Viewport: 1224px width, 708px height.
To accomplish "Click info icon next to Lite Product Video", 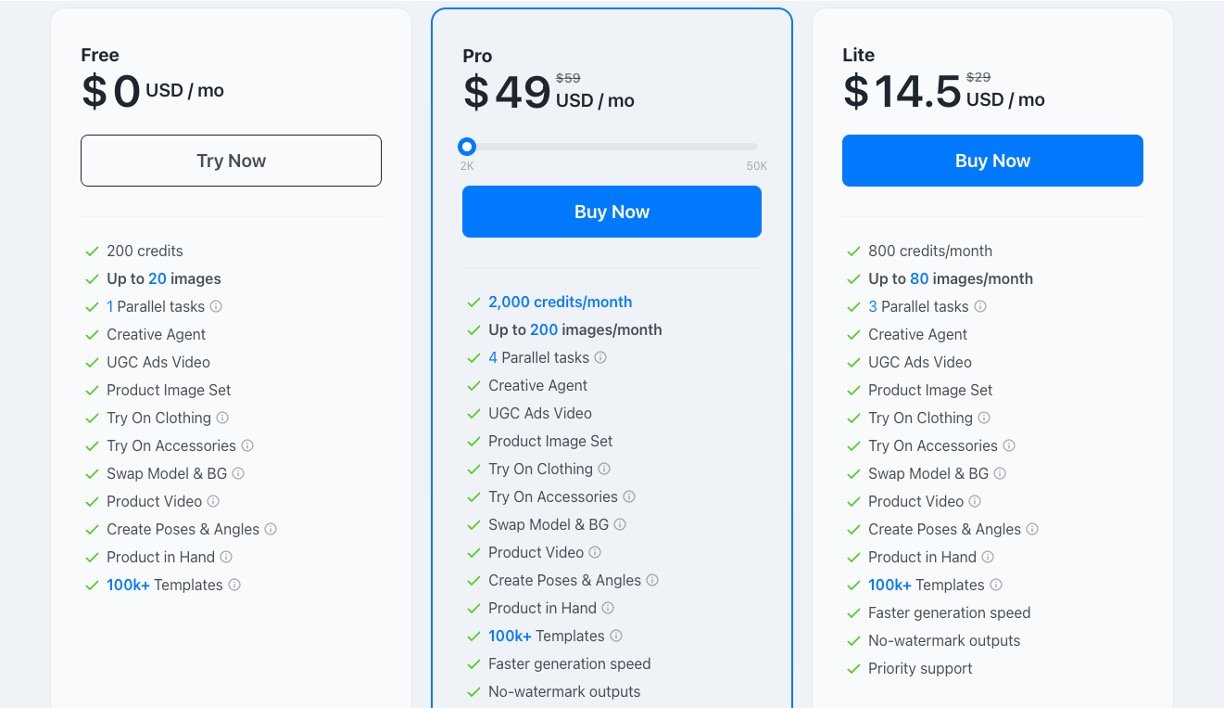I will pos(975,502).
